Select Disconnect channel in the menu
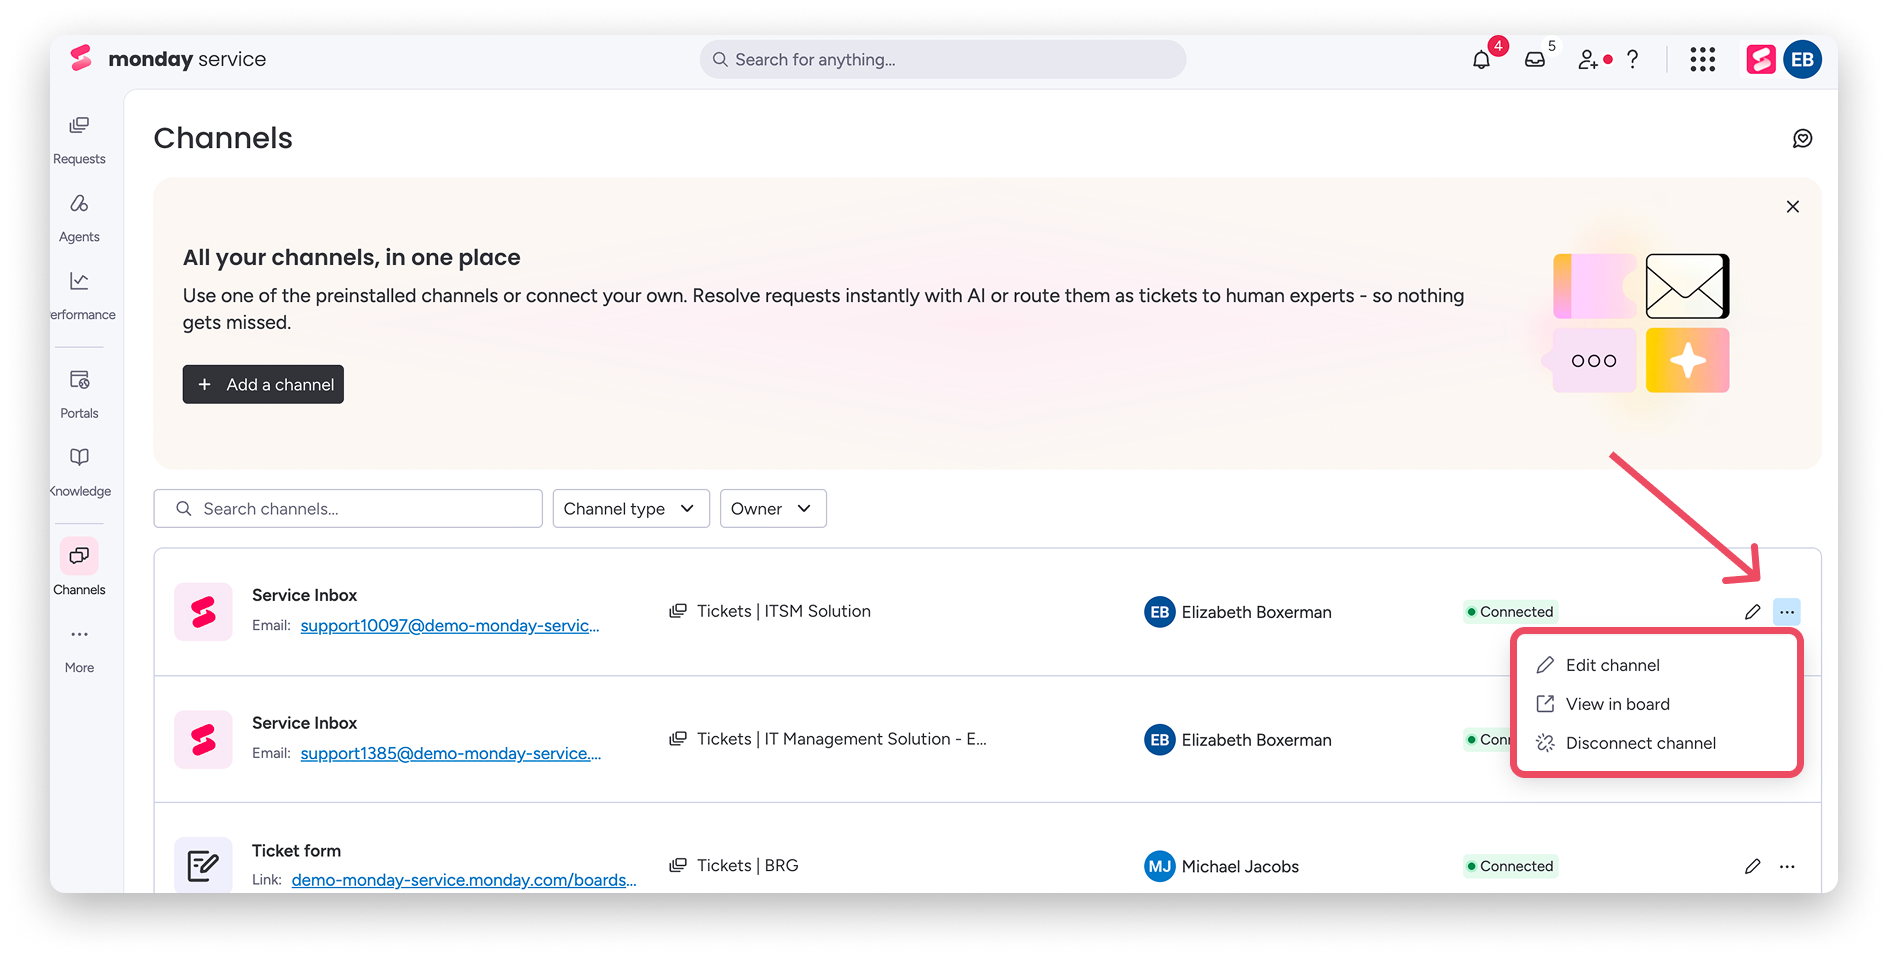This screenshot has width=1888, height=958. pos(1640,743)
